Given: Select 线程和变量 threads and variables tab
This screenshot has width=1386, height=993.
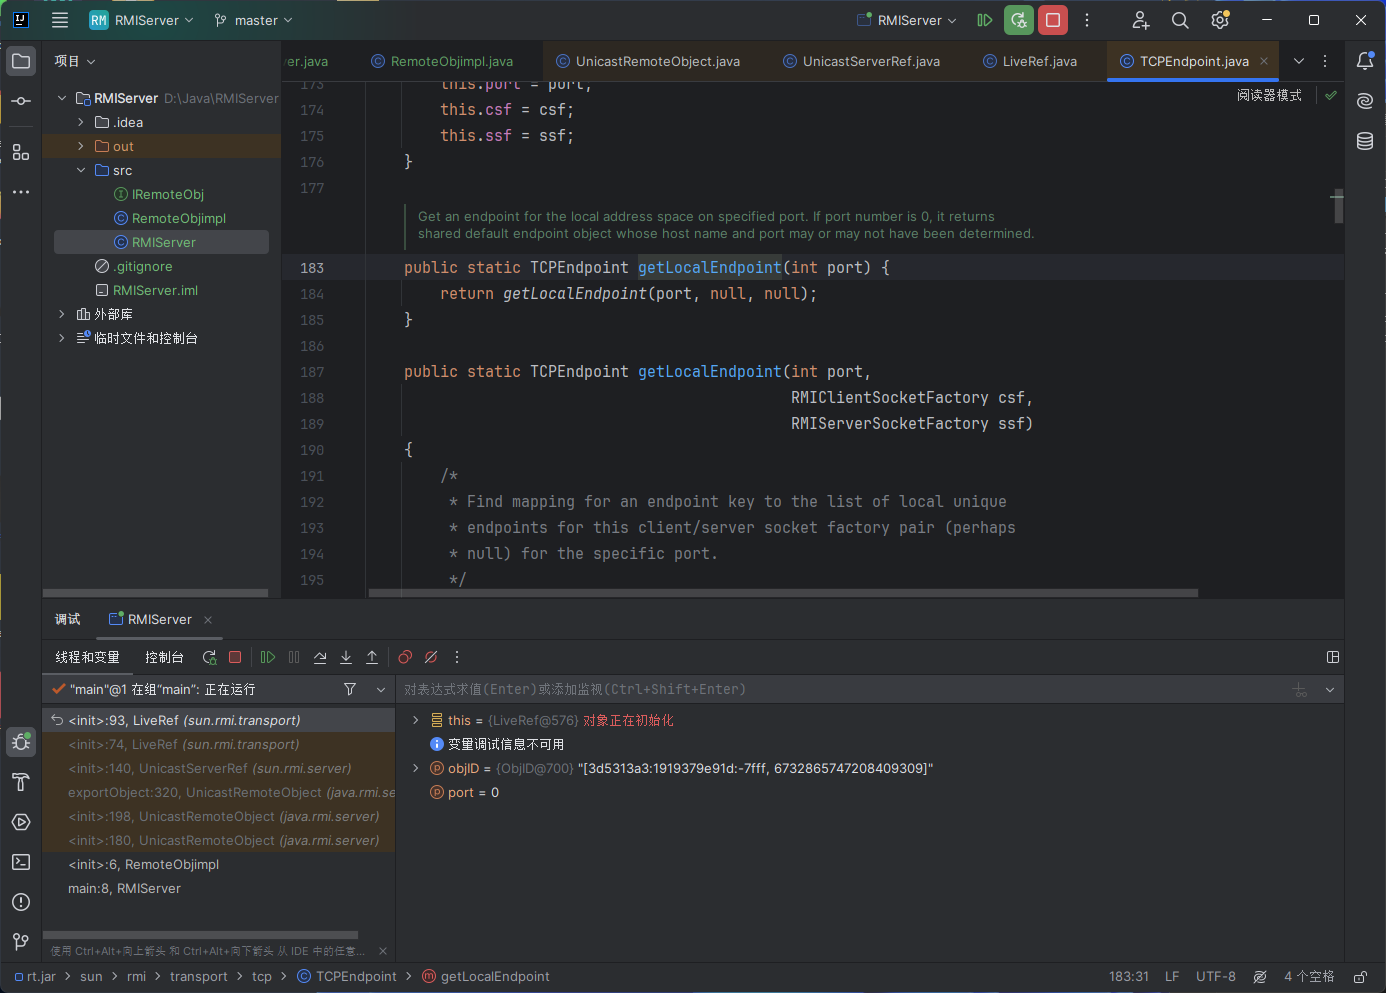Looking at the screenshot, I should (x=87, y=657).
